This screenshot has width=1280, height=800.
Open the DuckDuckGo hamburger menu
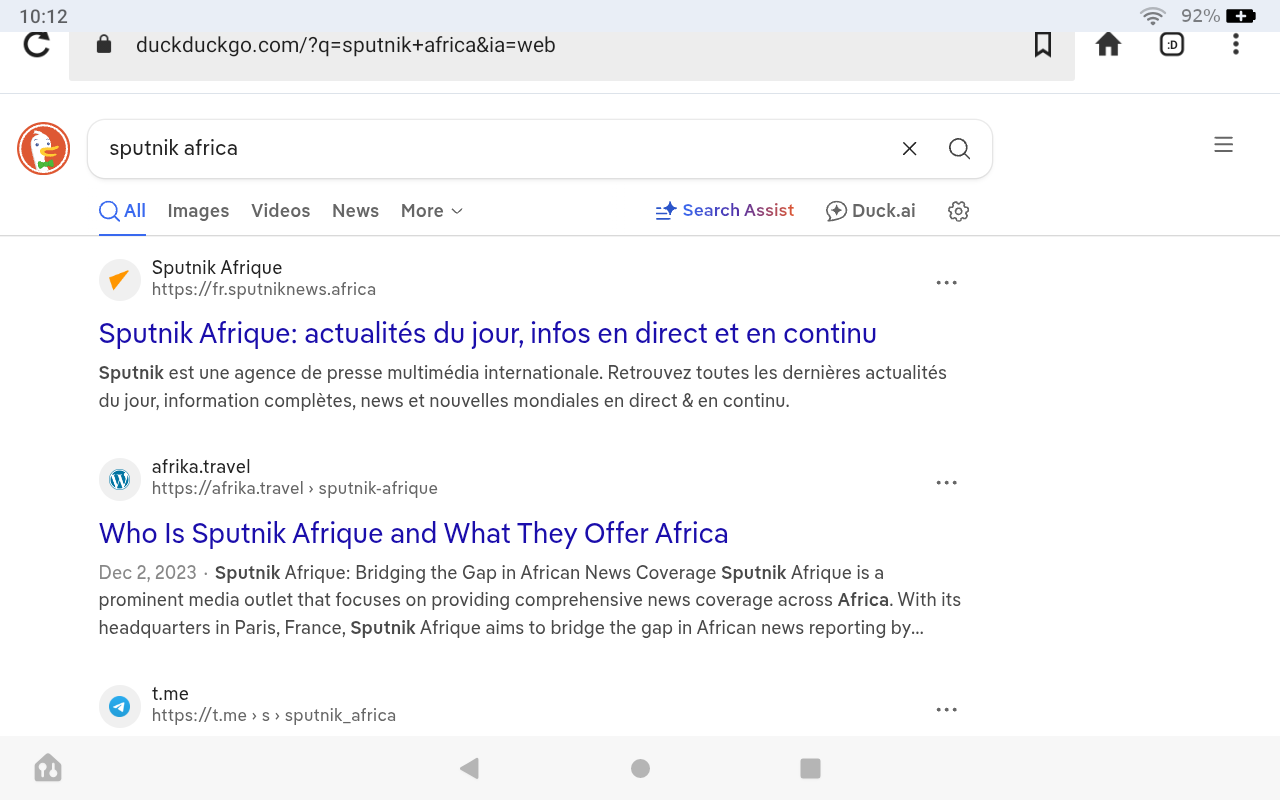point(1223,145)
